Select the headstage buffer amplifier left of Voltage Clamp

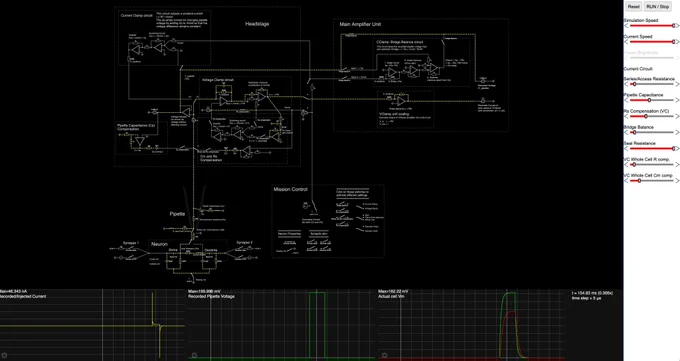point(186,112)
